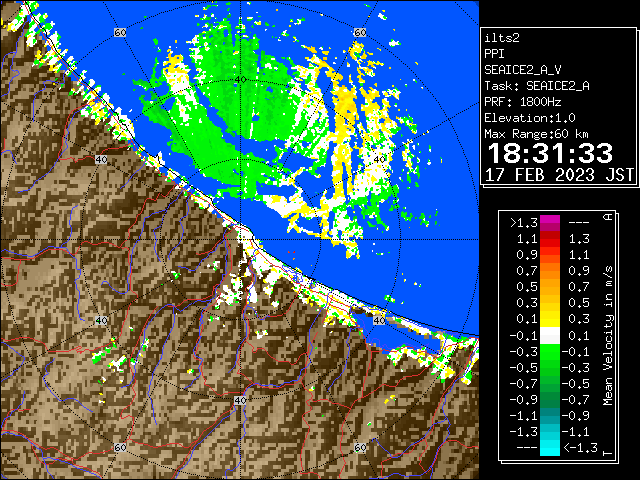The image size is (640, 480).
Task: Select the '17 FEB 2023 JST' date
Action: coord(560,175)
